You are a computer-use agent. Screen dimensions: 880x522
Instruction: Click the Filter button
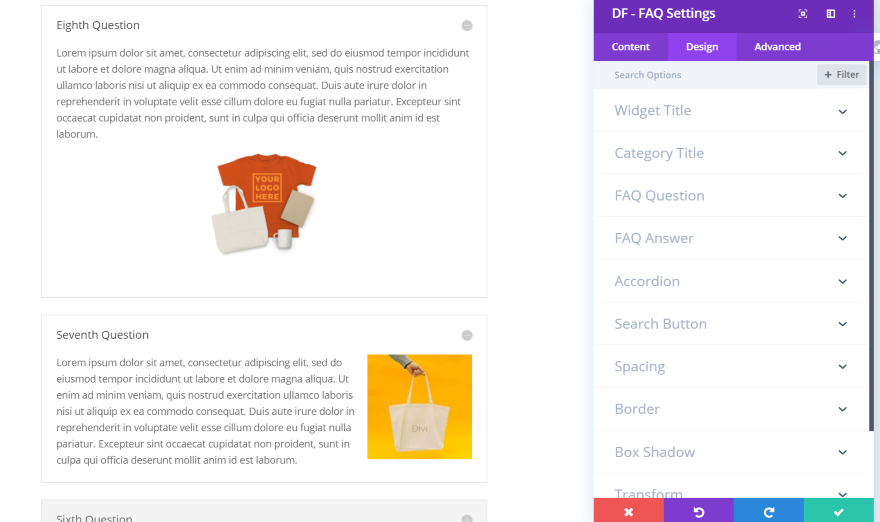pyautogui.click(x=841, y=75)
